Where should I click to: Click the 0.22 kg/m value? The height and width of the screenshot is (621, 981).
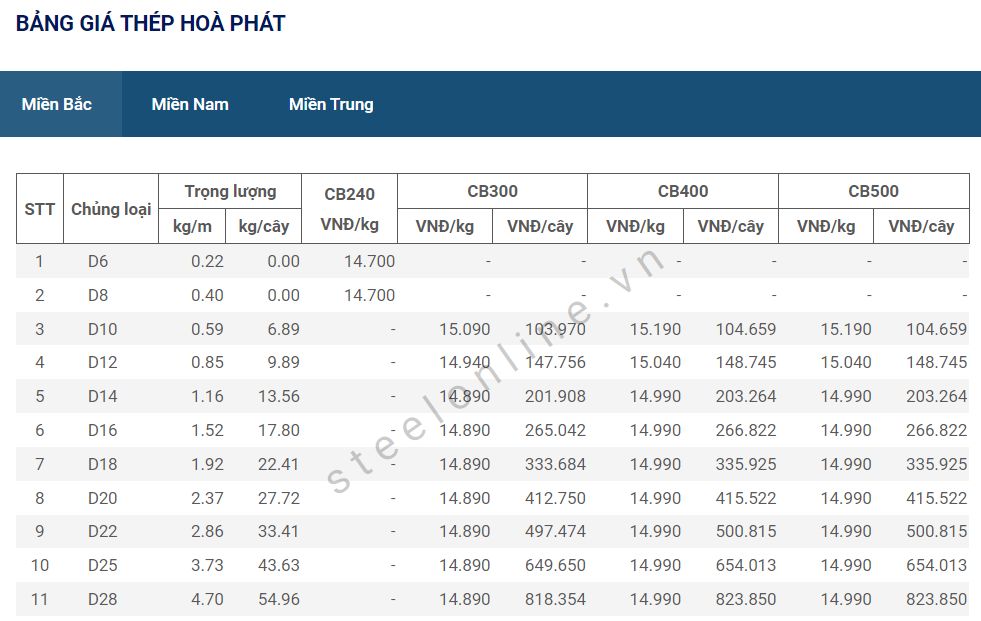[x=207, y=261]
